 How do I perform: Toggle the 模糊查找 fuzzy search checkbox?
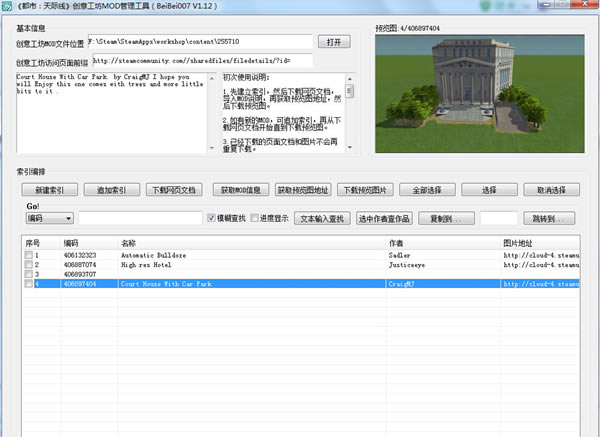212,217
